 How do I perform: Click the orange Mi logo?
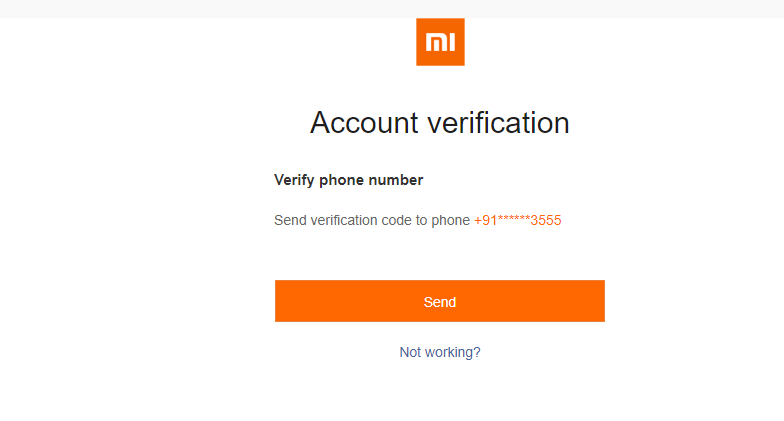point(440,42)
